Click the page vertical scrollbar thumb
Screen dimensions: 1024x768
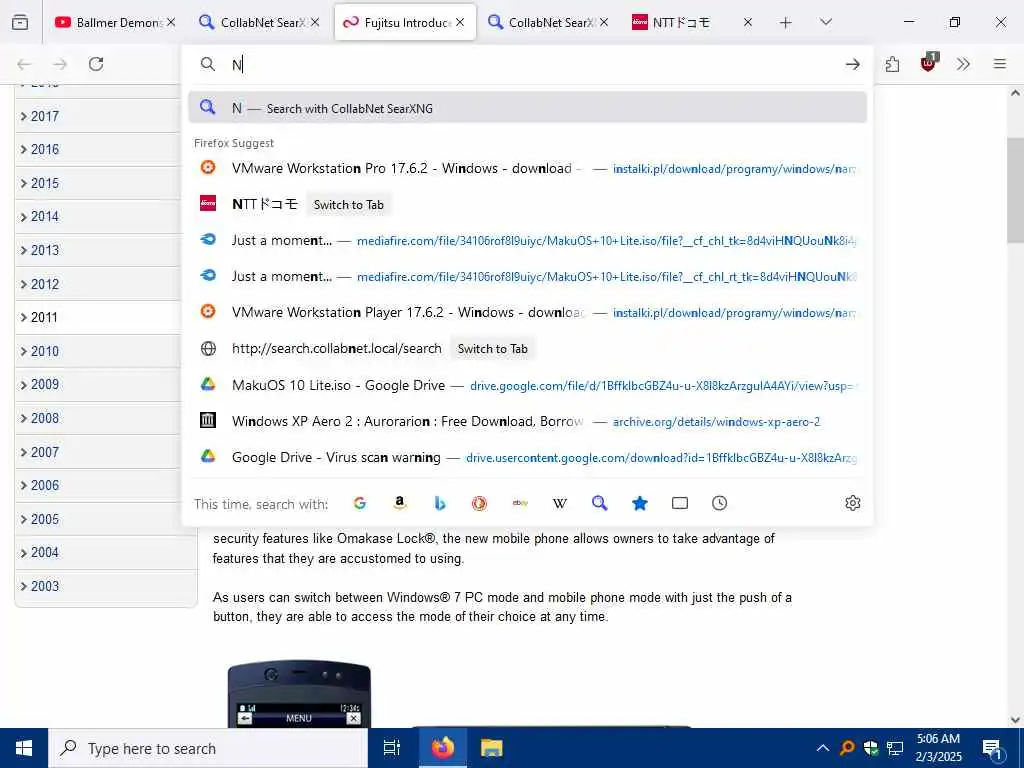click(1015, 189)
